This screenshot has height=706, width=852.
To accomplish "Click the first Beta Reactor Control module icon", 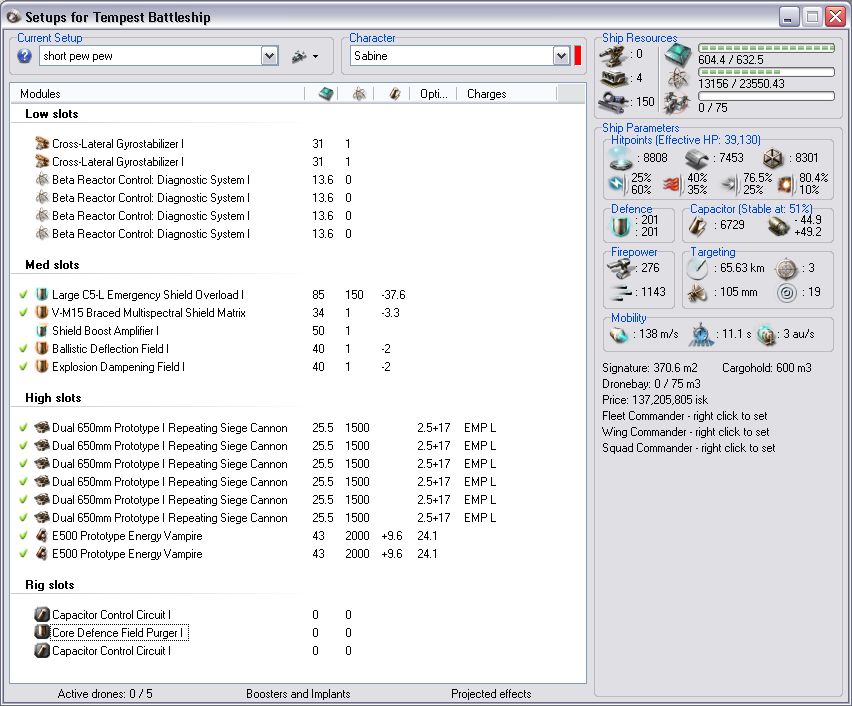I will tap(42, 179).
